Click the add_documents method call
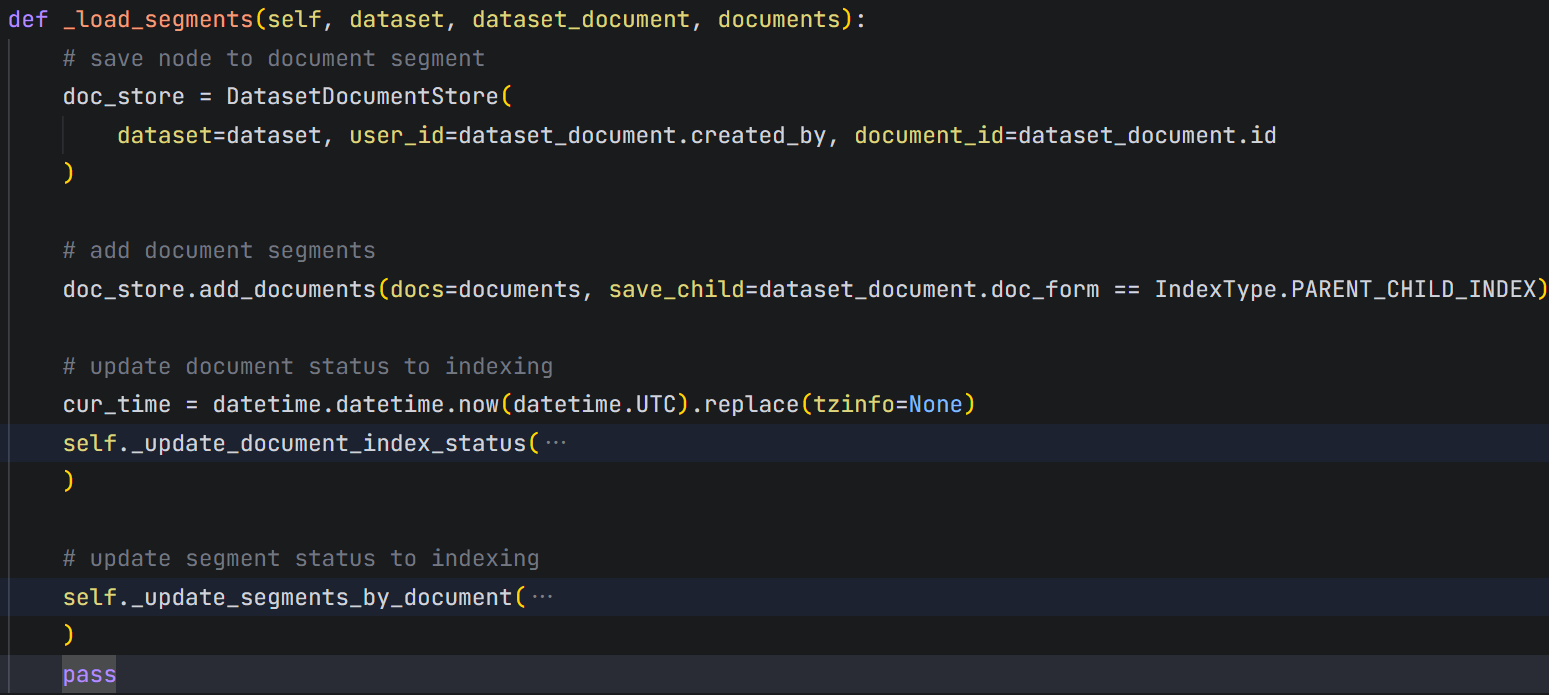The image size is (1549, 695). click(x=288, y=289)
